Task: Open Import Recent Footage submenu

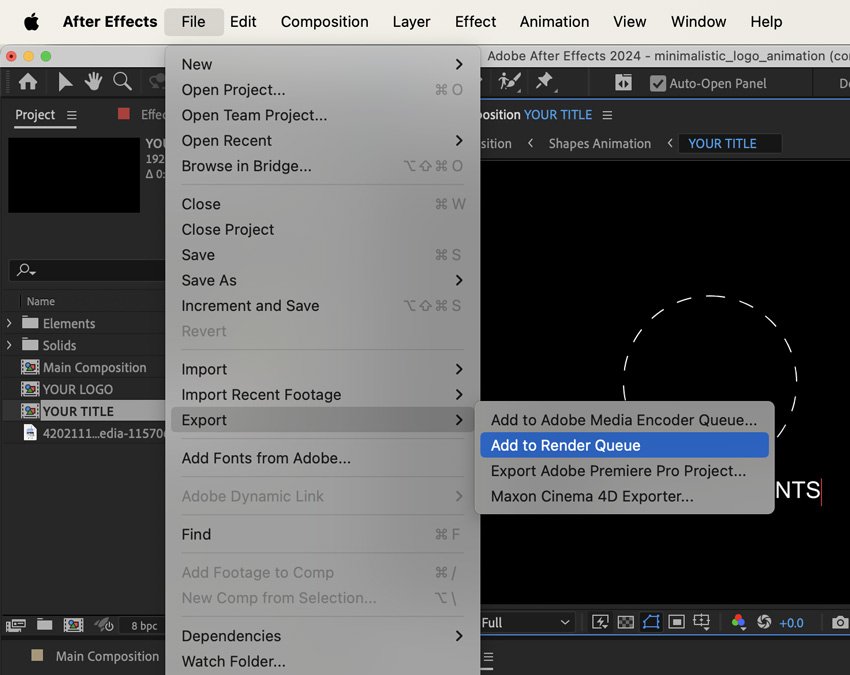Action: [323, 395]
